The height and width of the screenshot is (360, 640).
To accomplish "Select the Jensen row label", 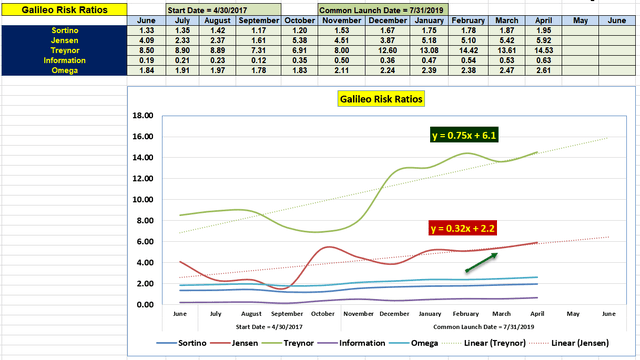I will click(64, 40).
